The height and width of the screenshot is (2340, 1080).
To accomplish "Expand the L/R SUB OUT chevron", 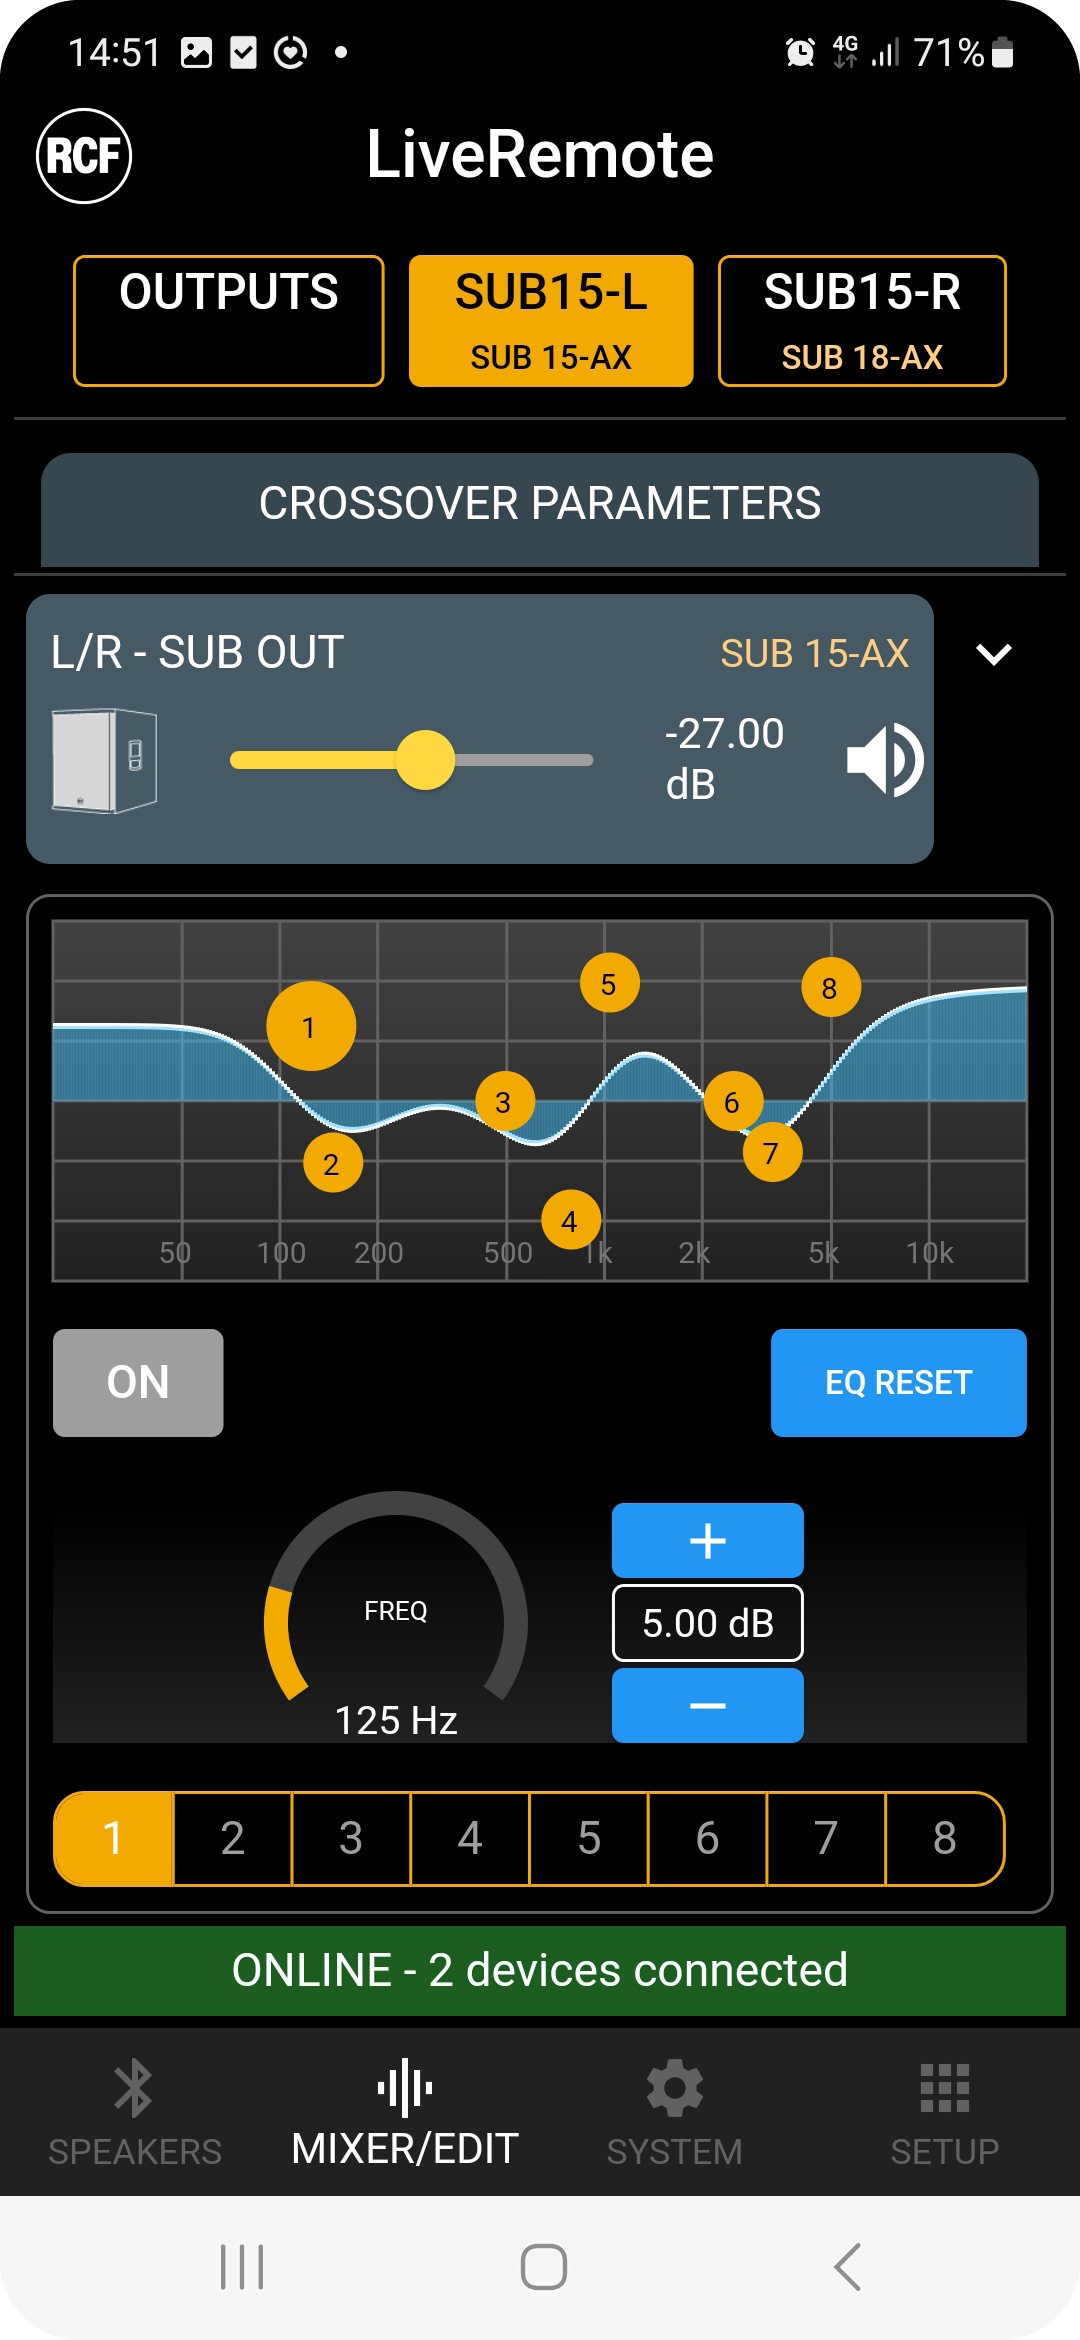I will pyautogui.click(x=993, y=654).
